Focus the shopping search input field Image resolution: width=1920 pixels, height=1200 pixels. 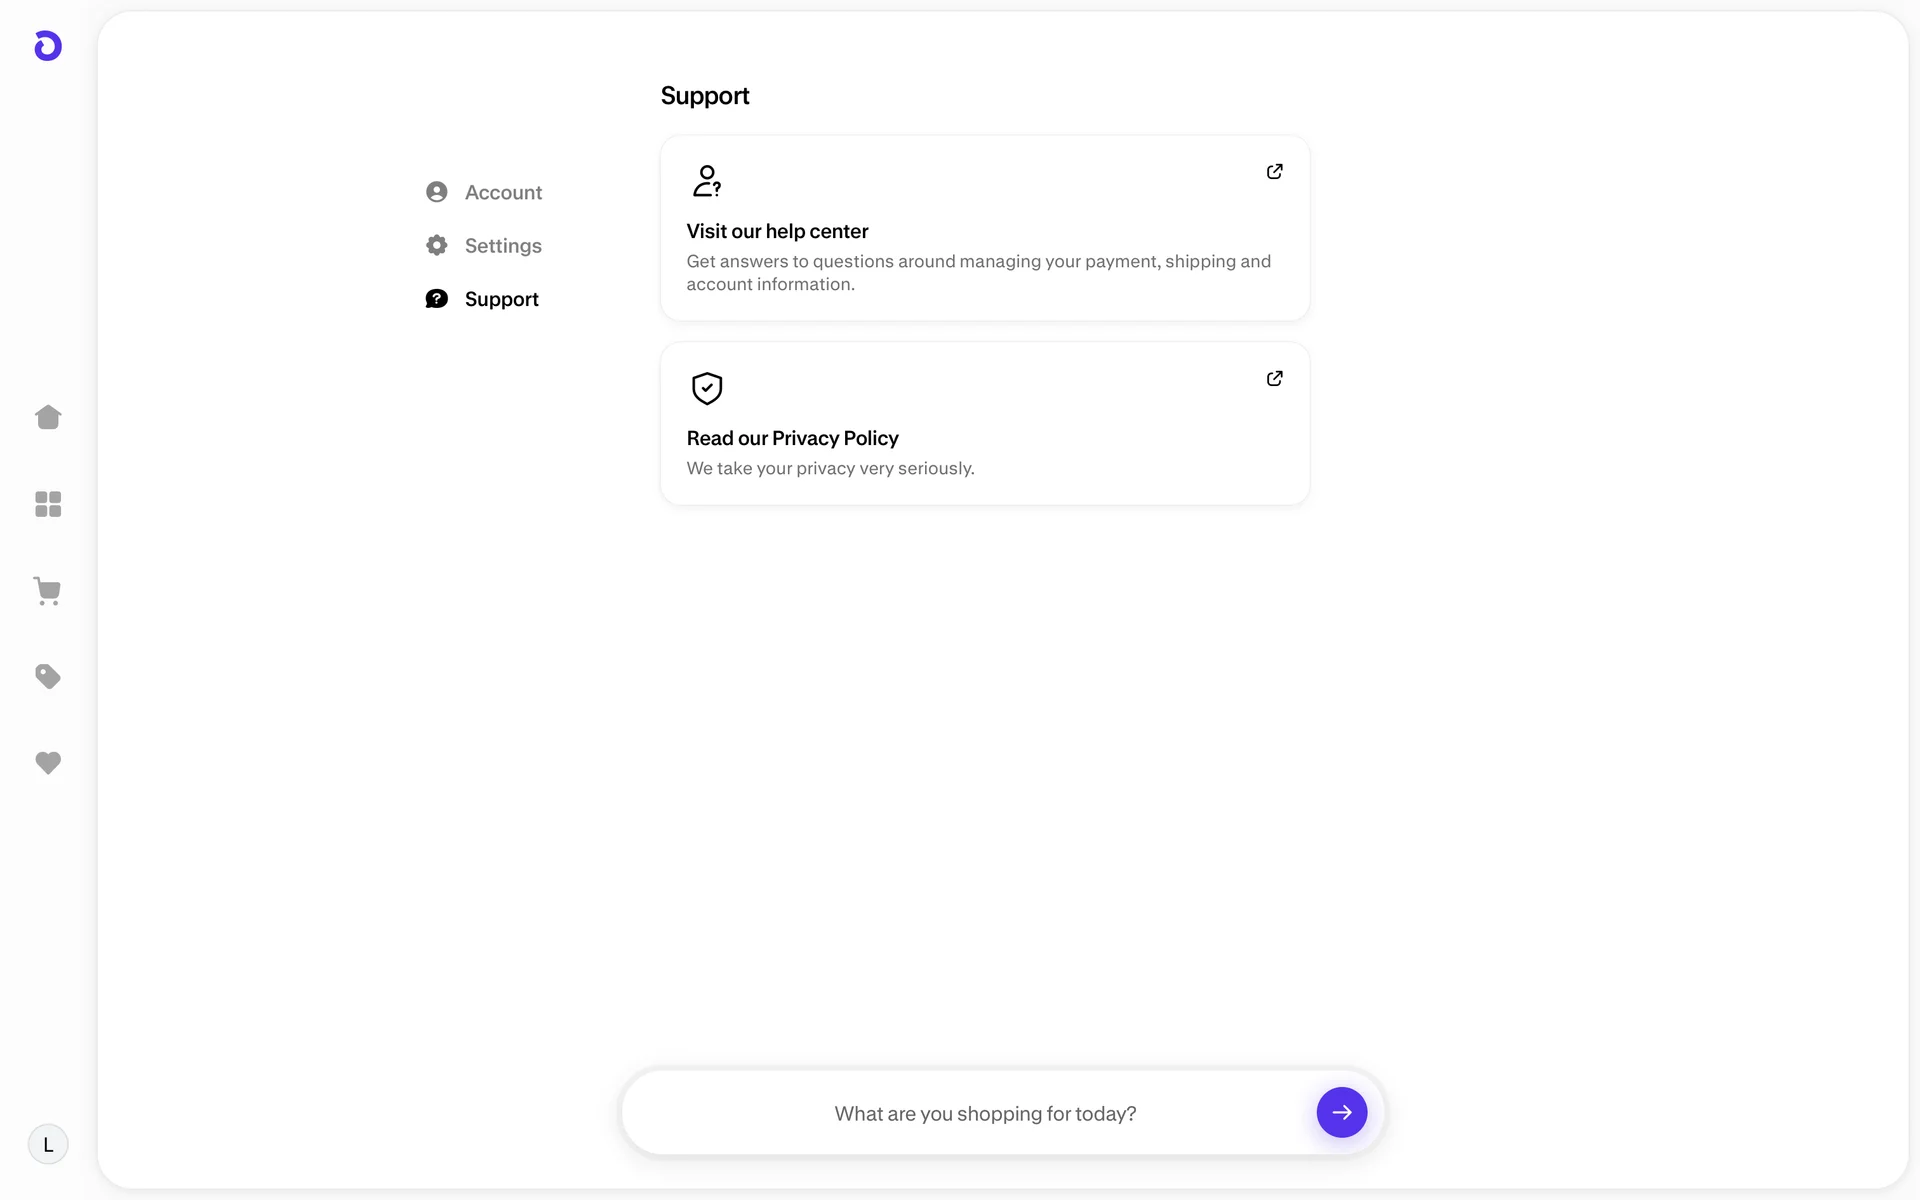[984, 1113]
